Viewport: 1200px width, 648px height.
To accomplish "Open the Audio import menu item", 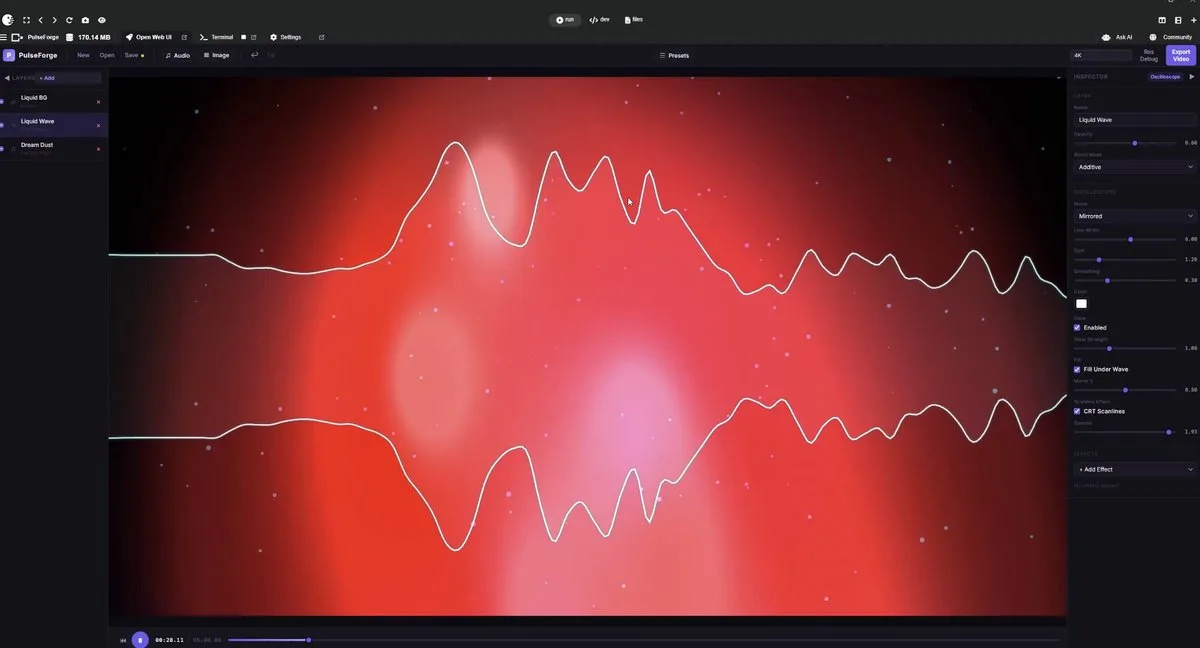I will click(x=177, y=55).
